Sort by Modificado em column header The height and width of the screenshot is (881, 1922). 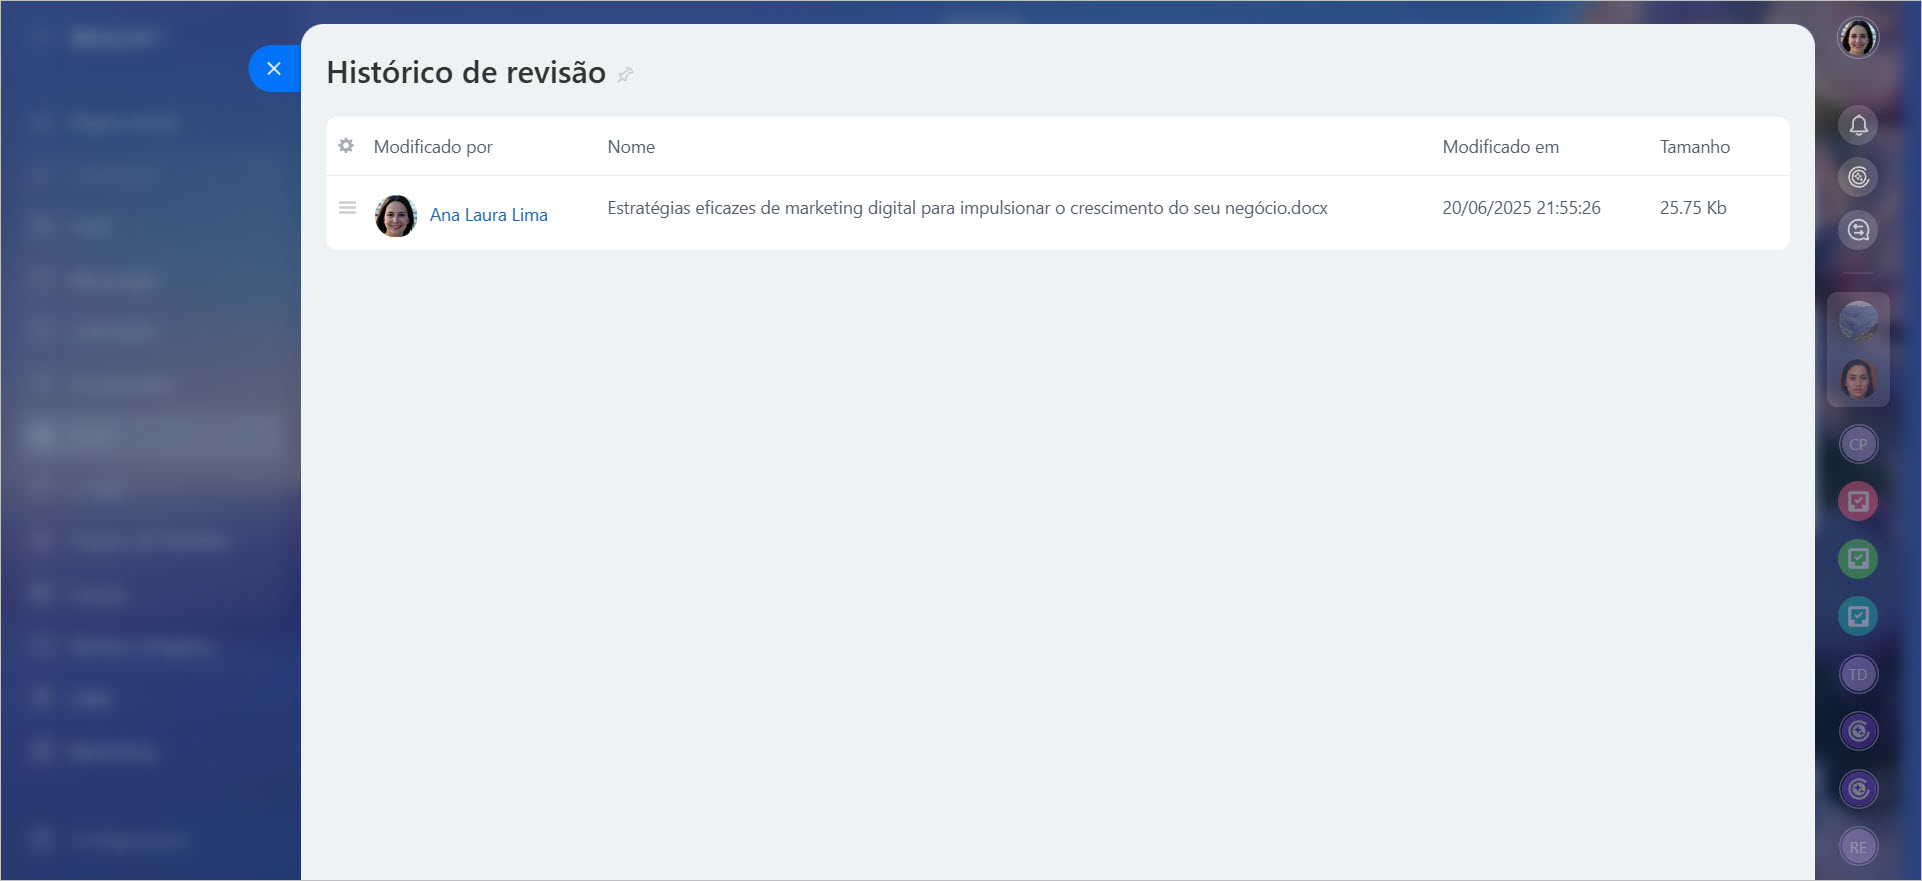pos(1500,147)
